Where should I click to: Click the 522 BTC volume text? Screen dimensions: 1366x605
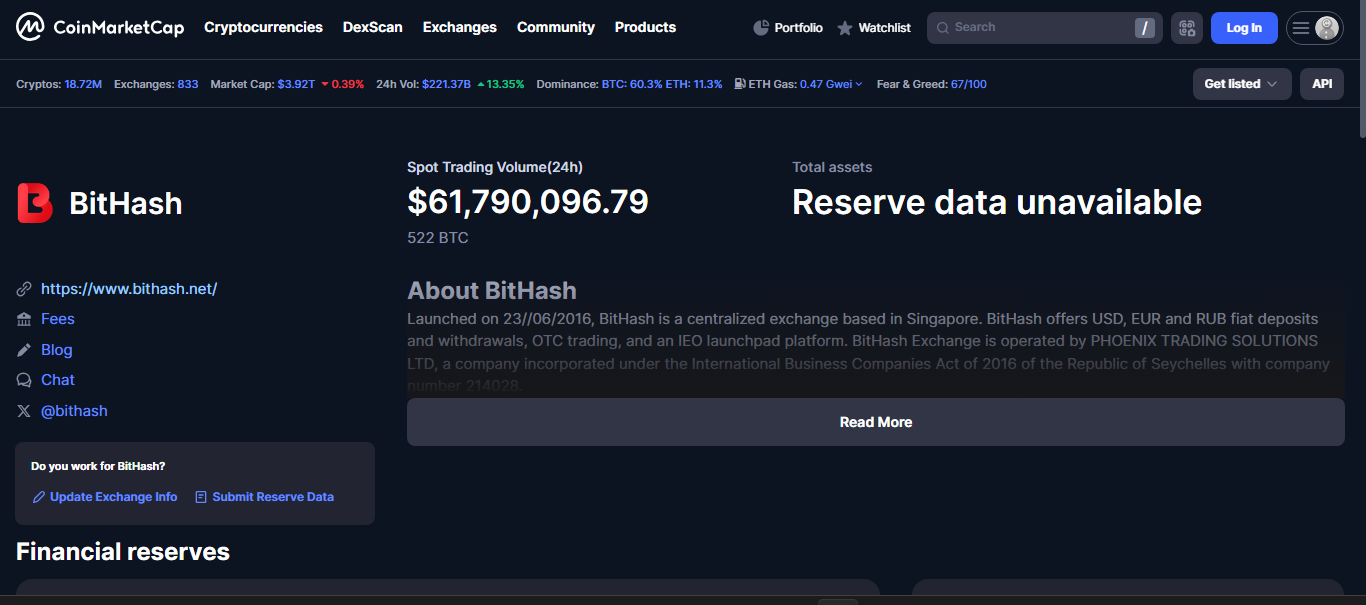[438, 238]
